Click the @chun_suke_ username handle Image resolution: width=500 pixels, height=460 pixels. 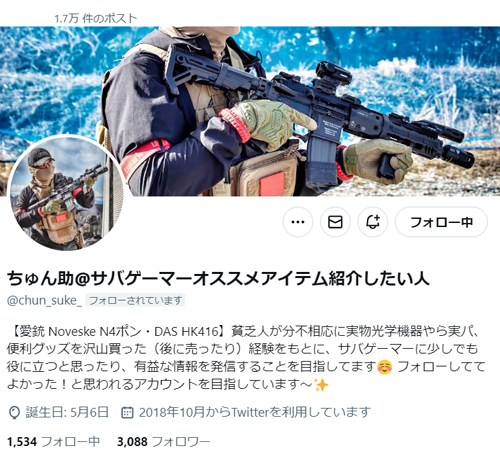[x=44, y=300]
